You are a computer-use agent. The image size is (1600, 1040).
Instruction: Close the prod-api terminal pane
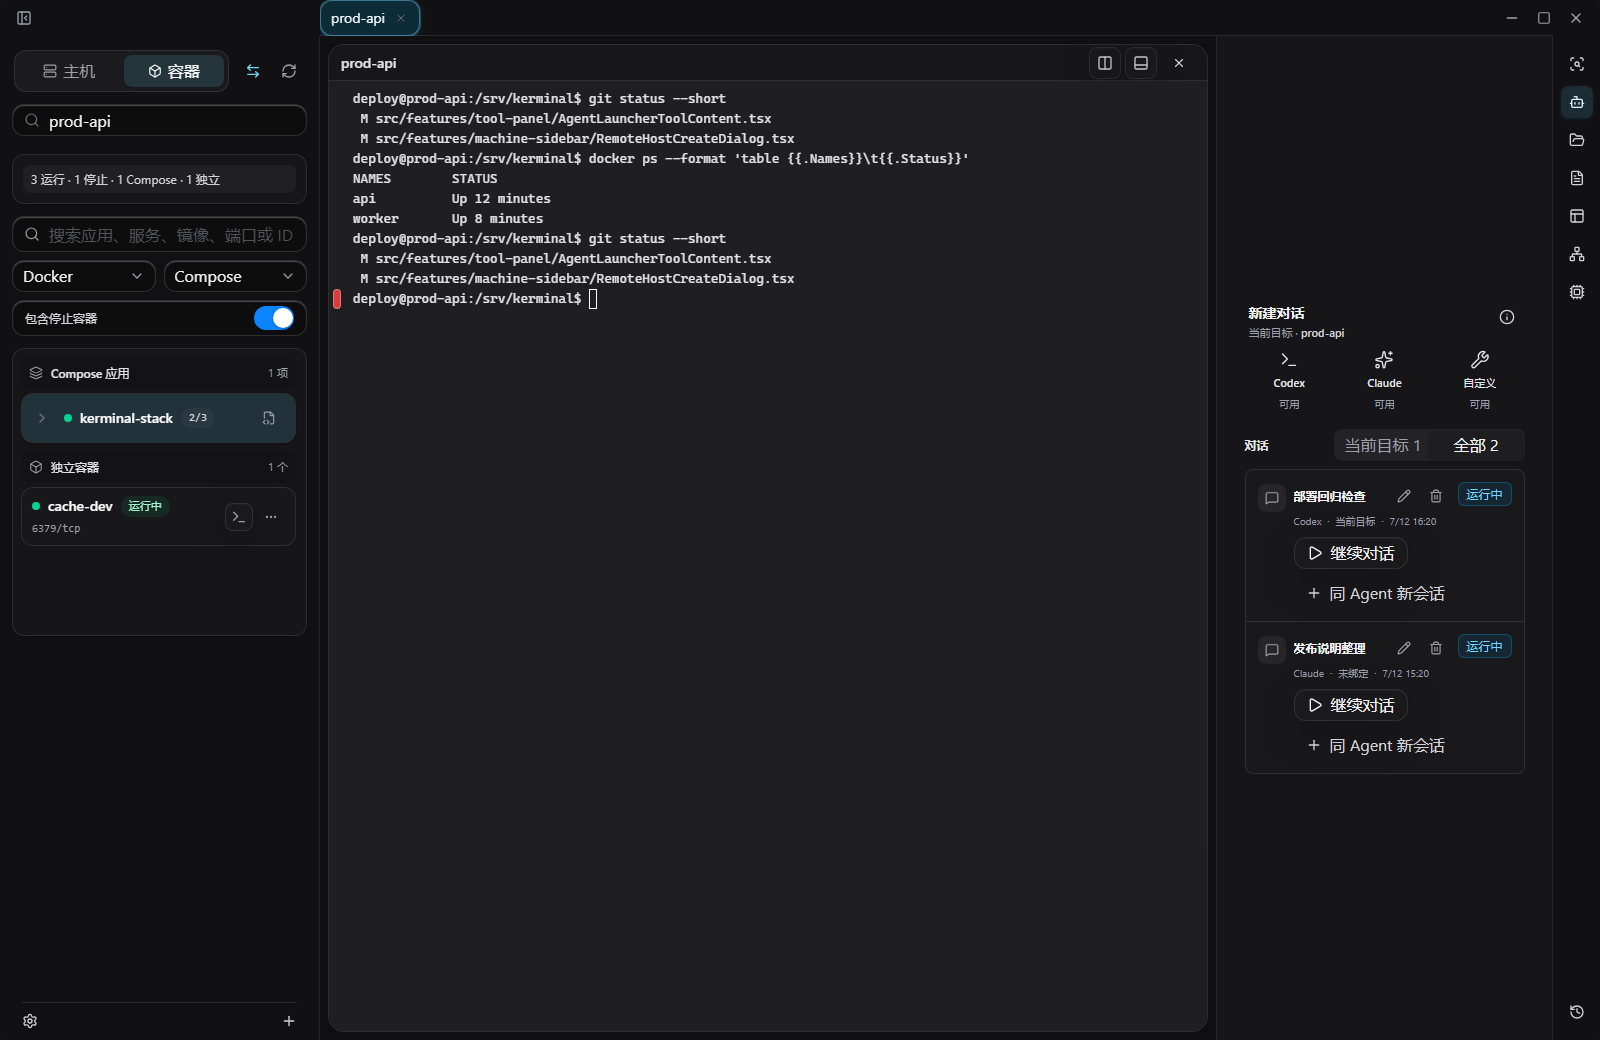[1179, 63]
